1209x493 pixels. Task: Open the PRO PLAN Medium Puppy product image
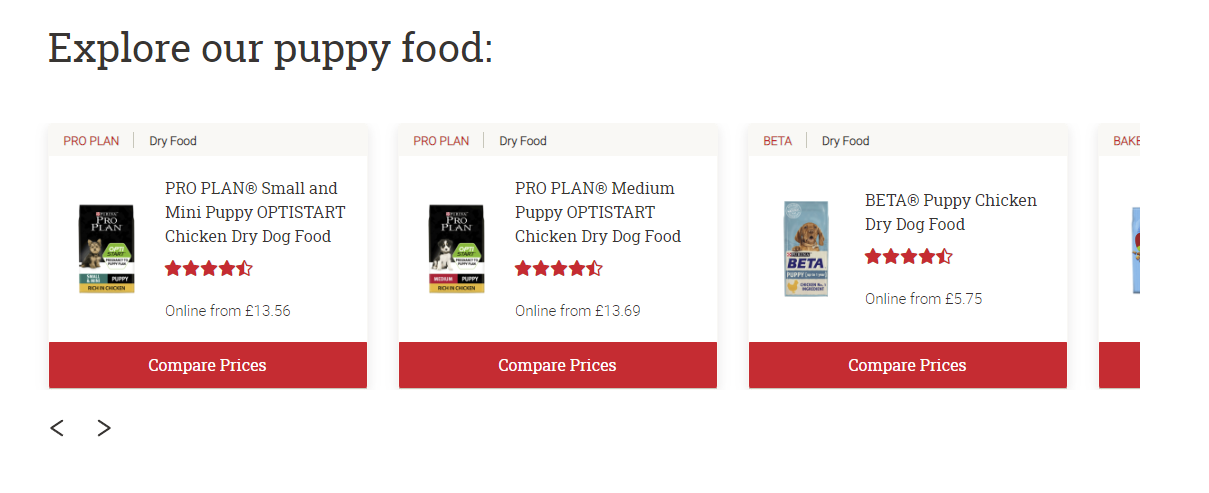[x=457, y=248]
